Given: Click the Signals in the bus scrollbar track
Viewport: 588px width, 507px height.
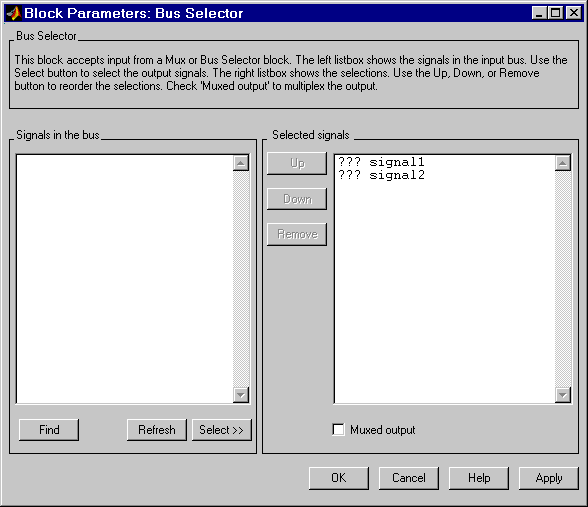Looking at the screenshot, I should click(x=241, y=279).
